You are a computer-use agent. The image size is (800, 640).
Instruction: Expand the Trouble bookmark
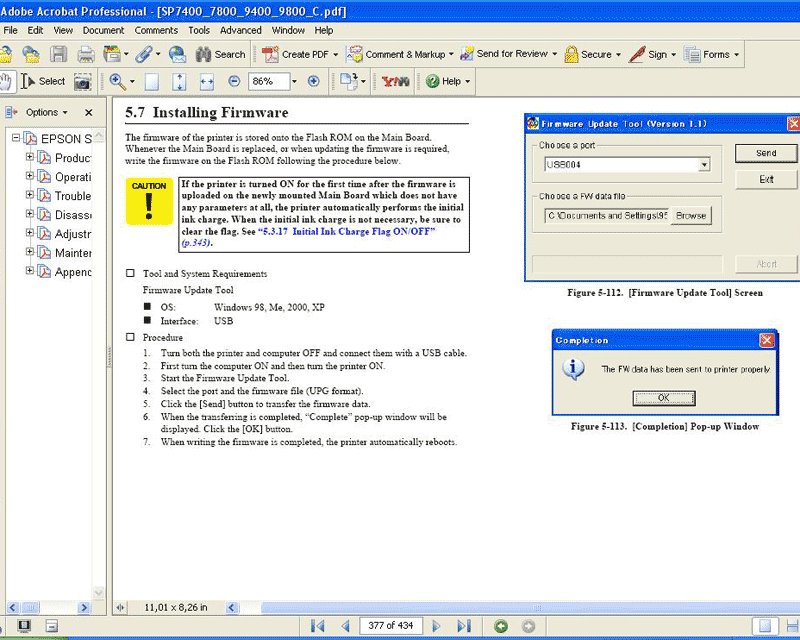pos(30,195)
